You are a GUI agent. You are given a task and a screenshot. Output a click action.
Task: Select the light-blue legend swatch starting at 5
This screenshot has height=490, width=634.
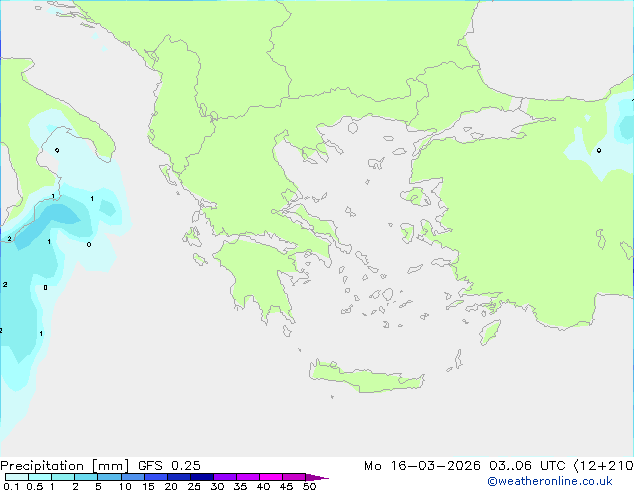coord(109,477)
